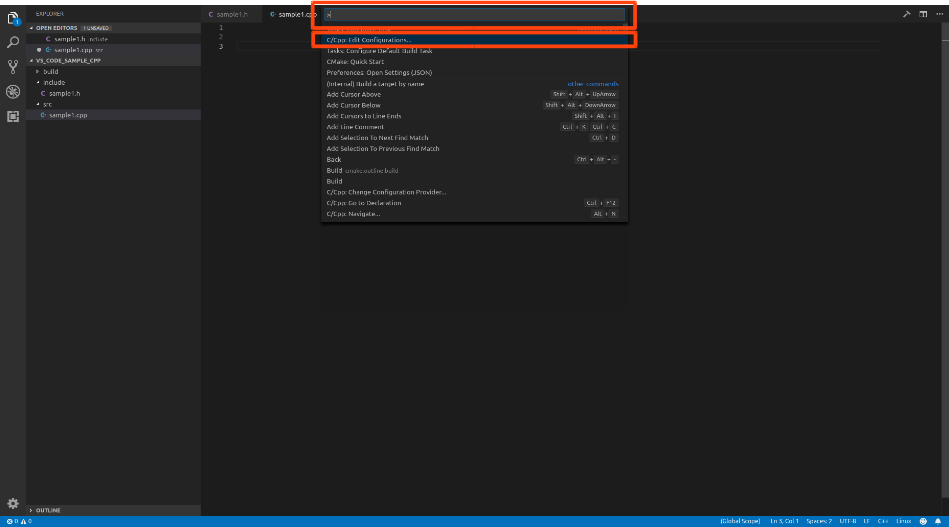Expand the Outline panel

click(x=31, y=510)
